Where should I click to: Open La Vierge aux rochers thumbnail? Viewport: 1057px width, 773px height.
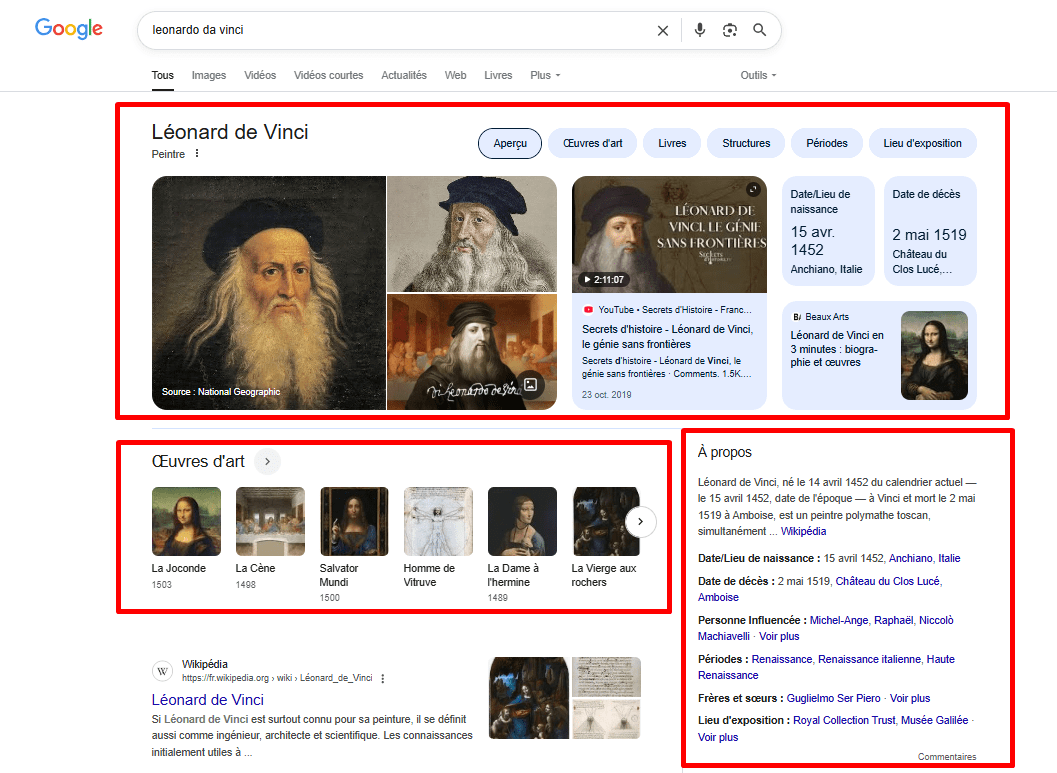pos(606,522)
